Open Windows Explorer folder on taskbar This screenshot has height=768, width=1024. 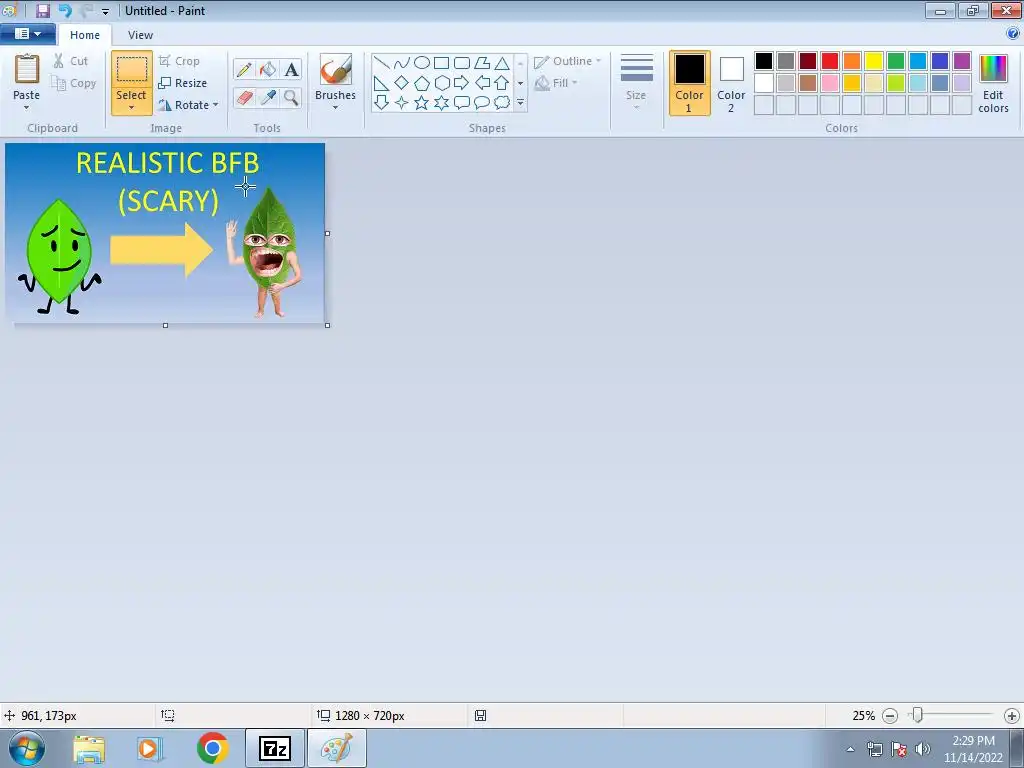[x=89, y=749]
